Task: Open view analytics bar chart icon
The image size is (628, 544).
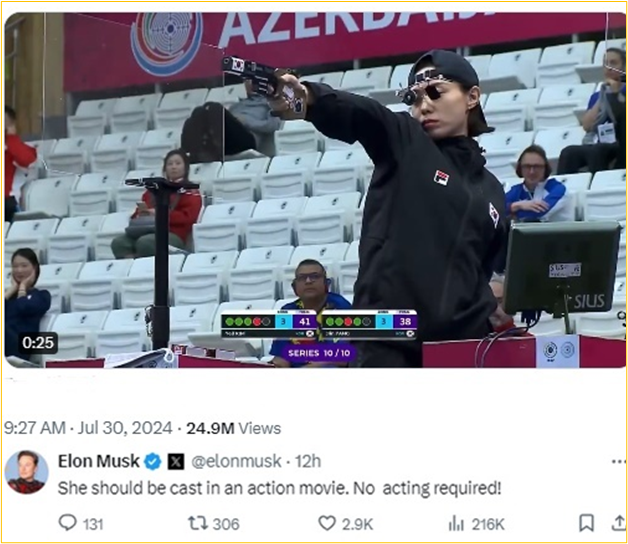Action: (456, 523)
